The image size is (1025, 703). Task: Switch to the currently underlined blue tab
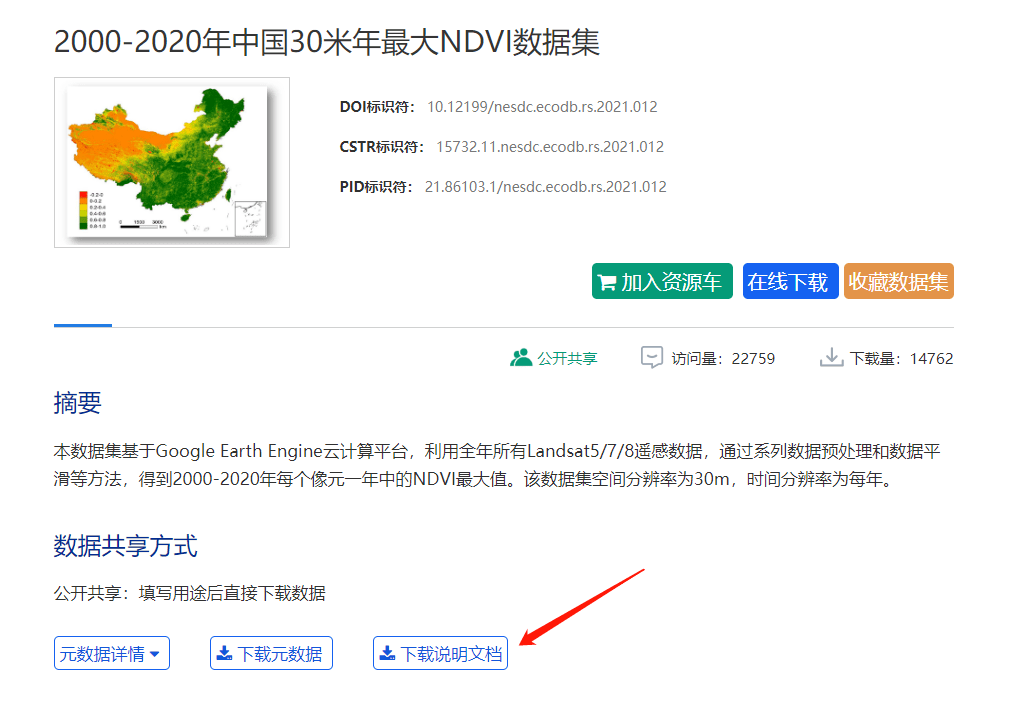(x=82, y=321)
